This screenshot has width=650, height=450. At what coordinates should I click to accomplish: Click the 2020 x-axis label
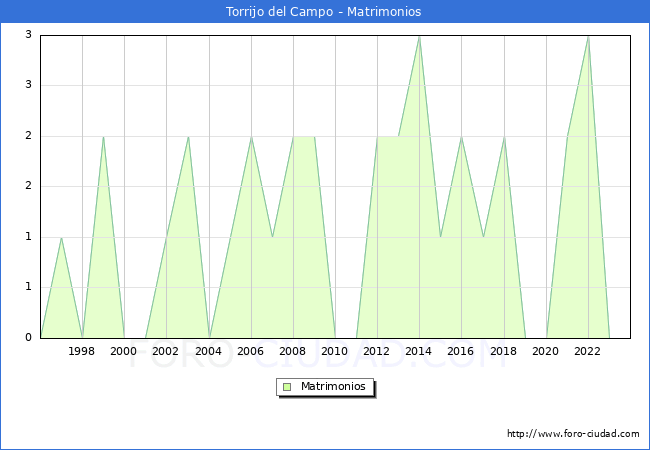pos(546,351)
